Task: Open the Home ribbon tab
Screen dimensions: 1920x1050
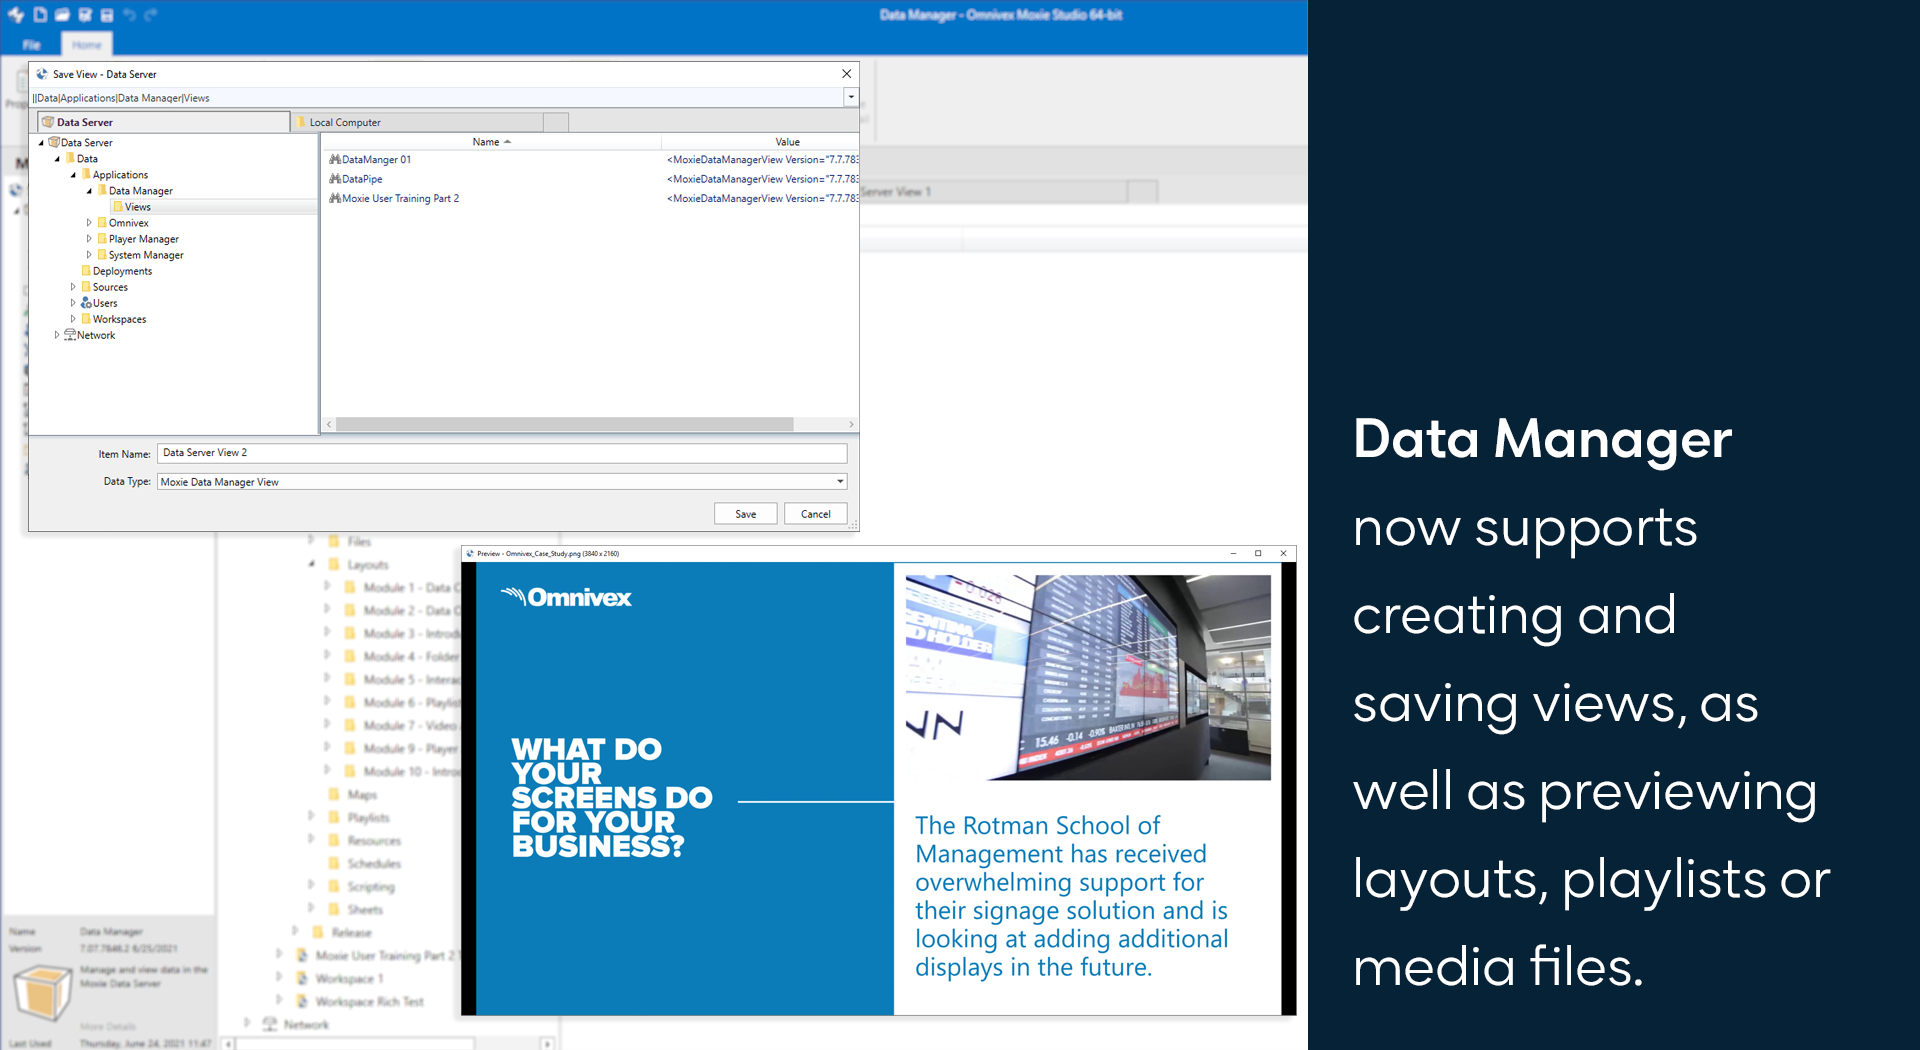Action: [x=87, y=45]
